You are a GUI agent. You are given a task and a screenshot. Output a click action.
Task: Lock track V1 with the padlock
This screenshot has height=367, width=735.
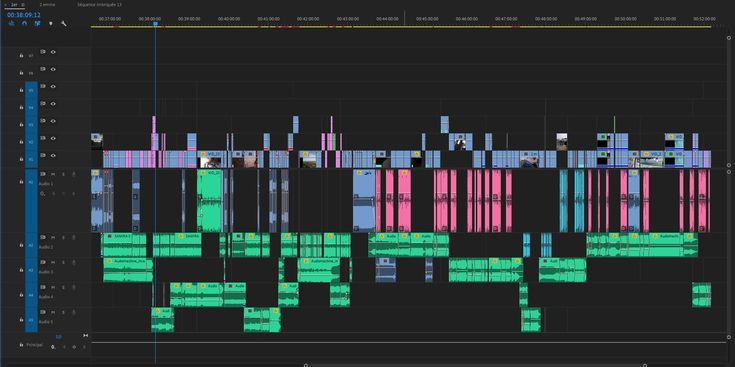tap(21, 159)
